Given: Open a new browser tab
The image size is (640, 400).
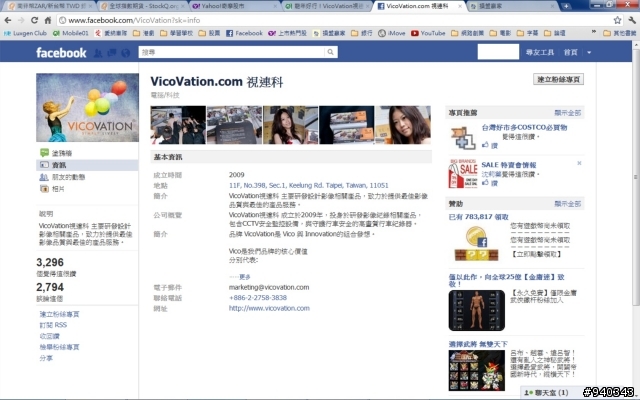Looking at the screenshot, I should click(566, 6).
